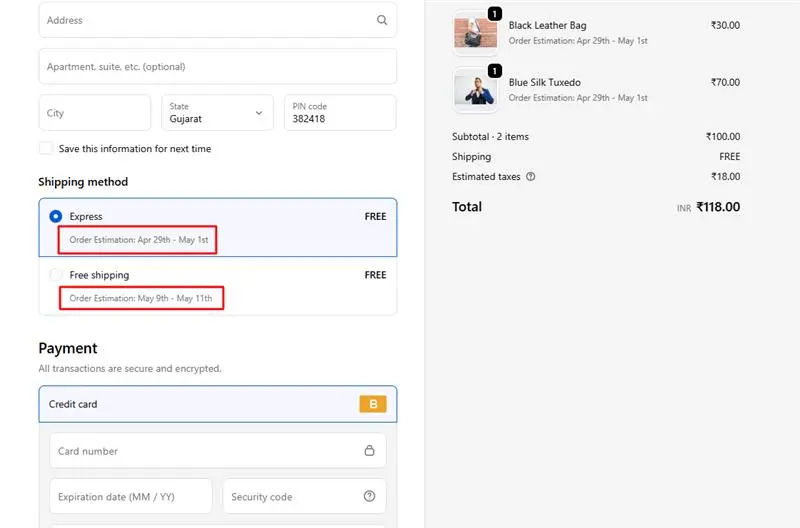
Task: Click the Security code input field
Action: (305, 496)
